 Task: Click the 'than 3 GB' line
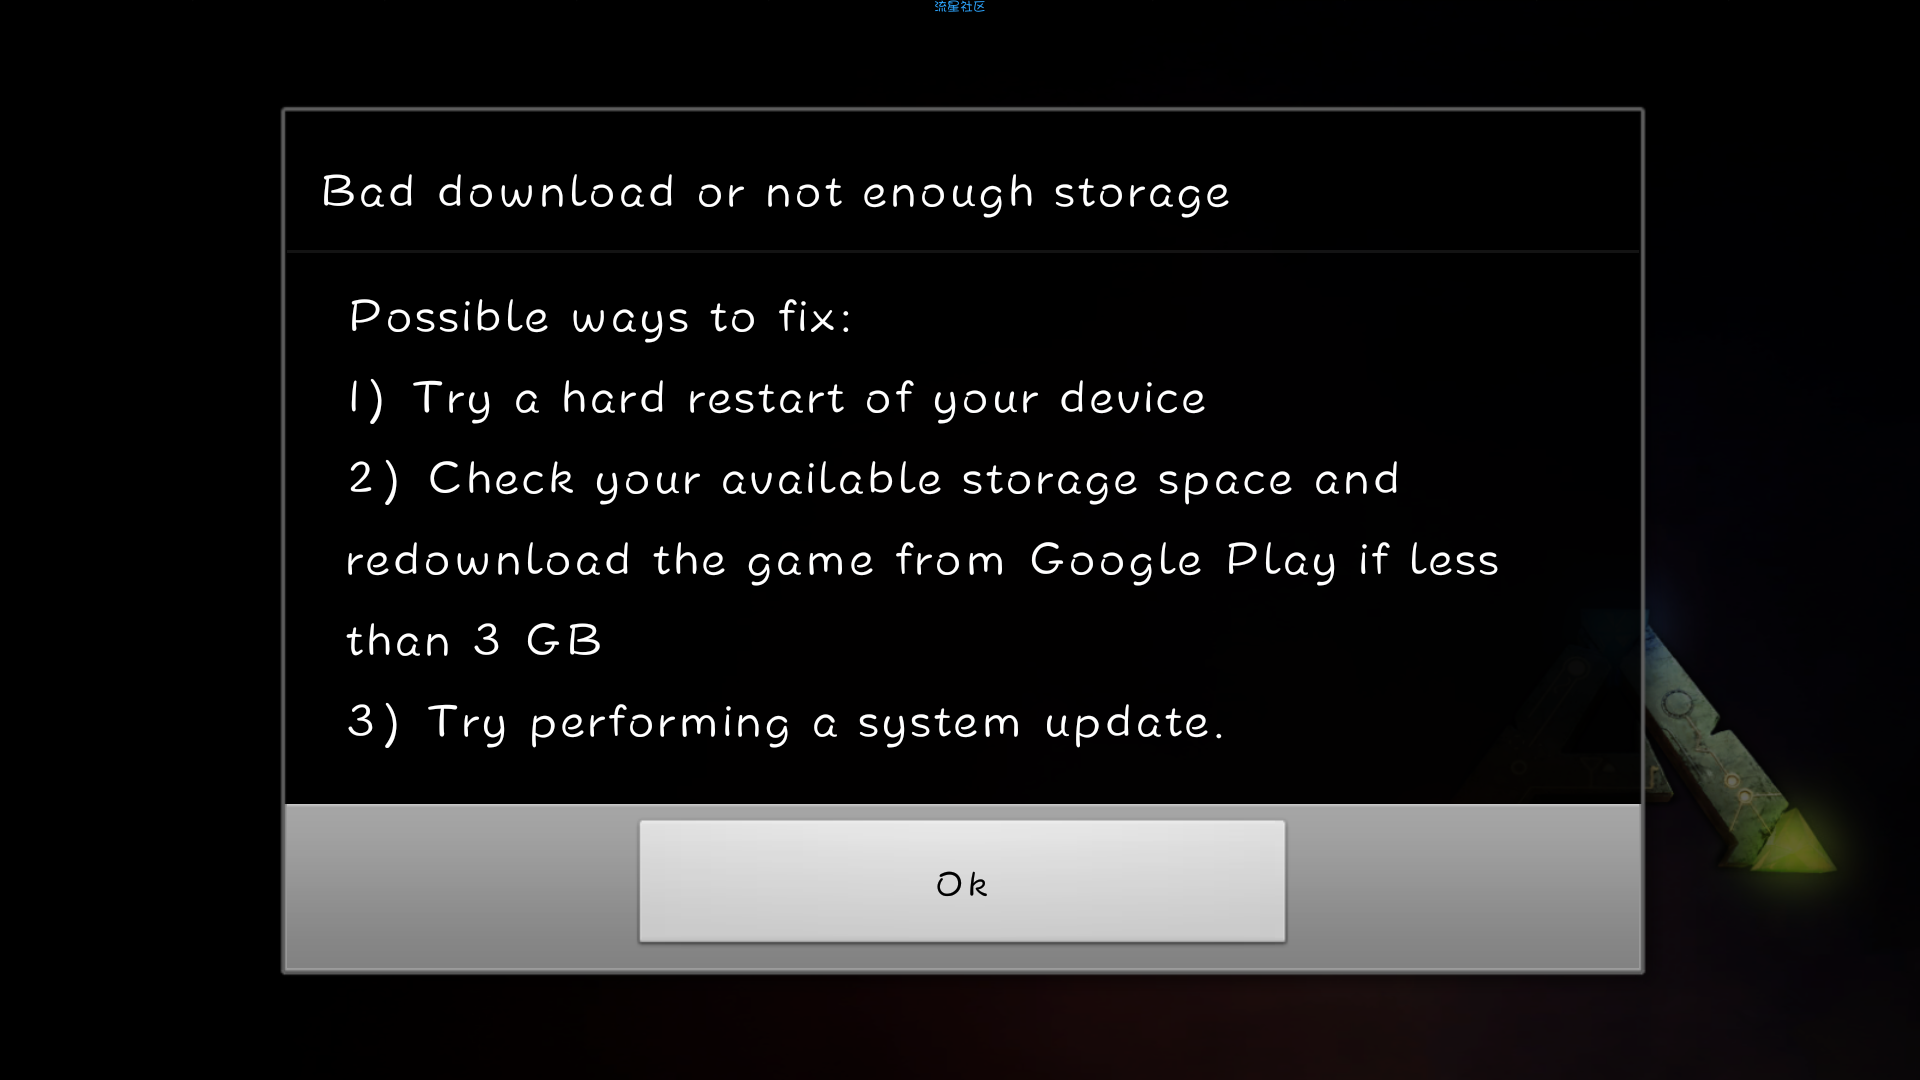pyautogui.click(x=474, y=641)
